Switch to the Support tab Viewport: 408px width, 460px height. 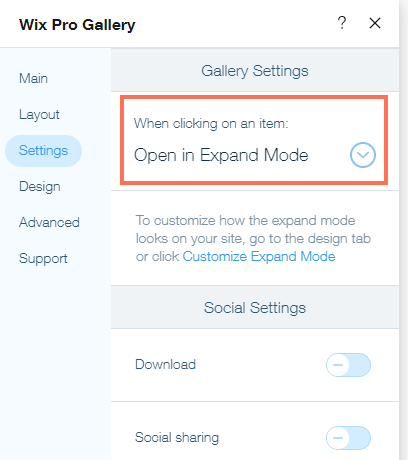point(43,259)
